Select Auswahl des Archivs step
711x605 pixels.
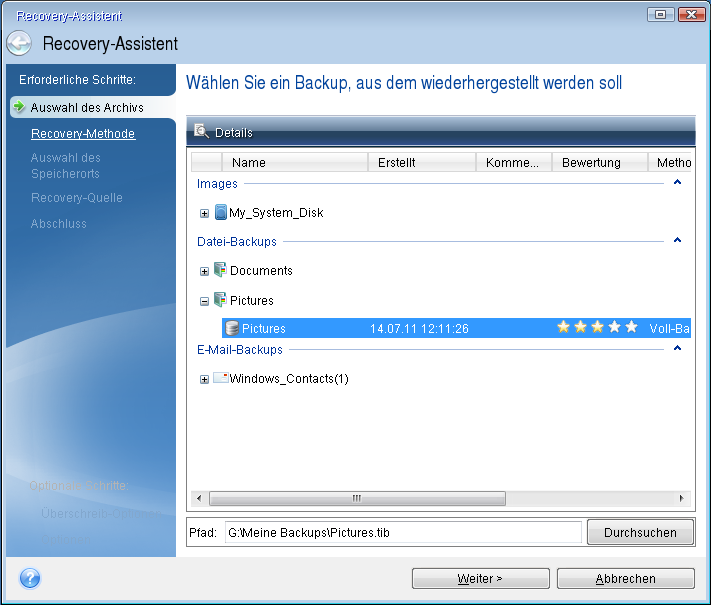pyautogui.click(x=86, y=107)
